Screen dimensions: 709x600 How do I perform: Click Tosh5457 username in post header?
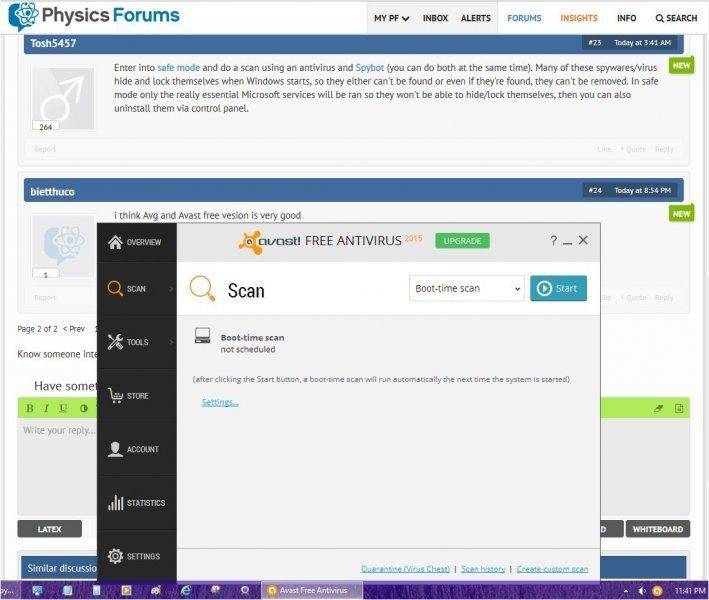pyautogui.click(x=53, y=43)
